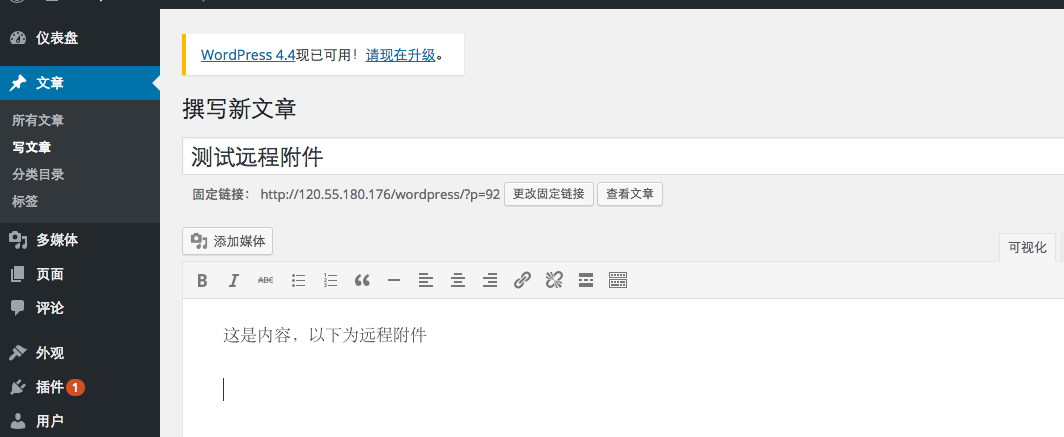Open the 页面 pages menu
This screenshot has width=1064, height=437.
[x=79, y=274]
